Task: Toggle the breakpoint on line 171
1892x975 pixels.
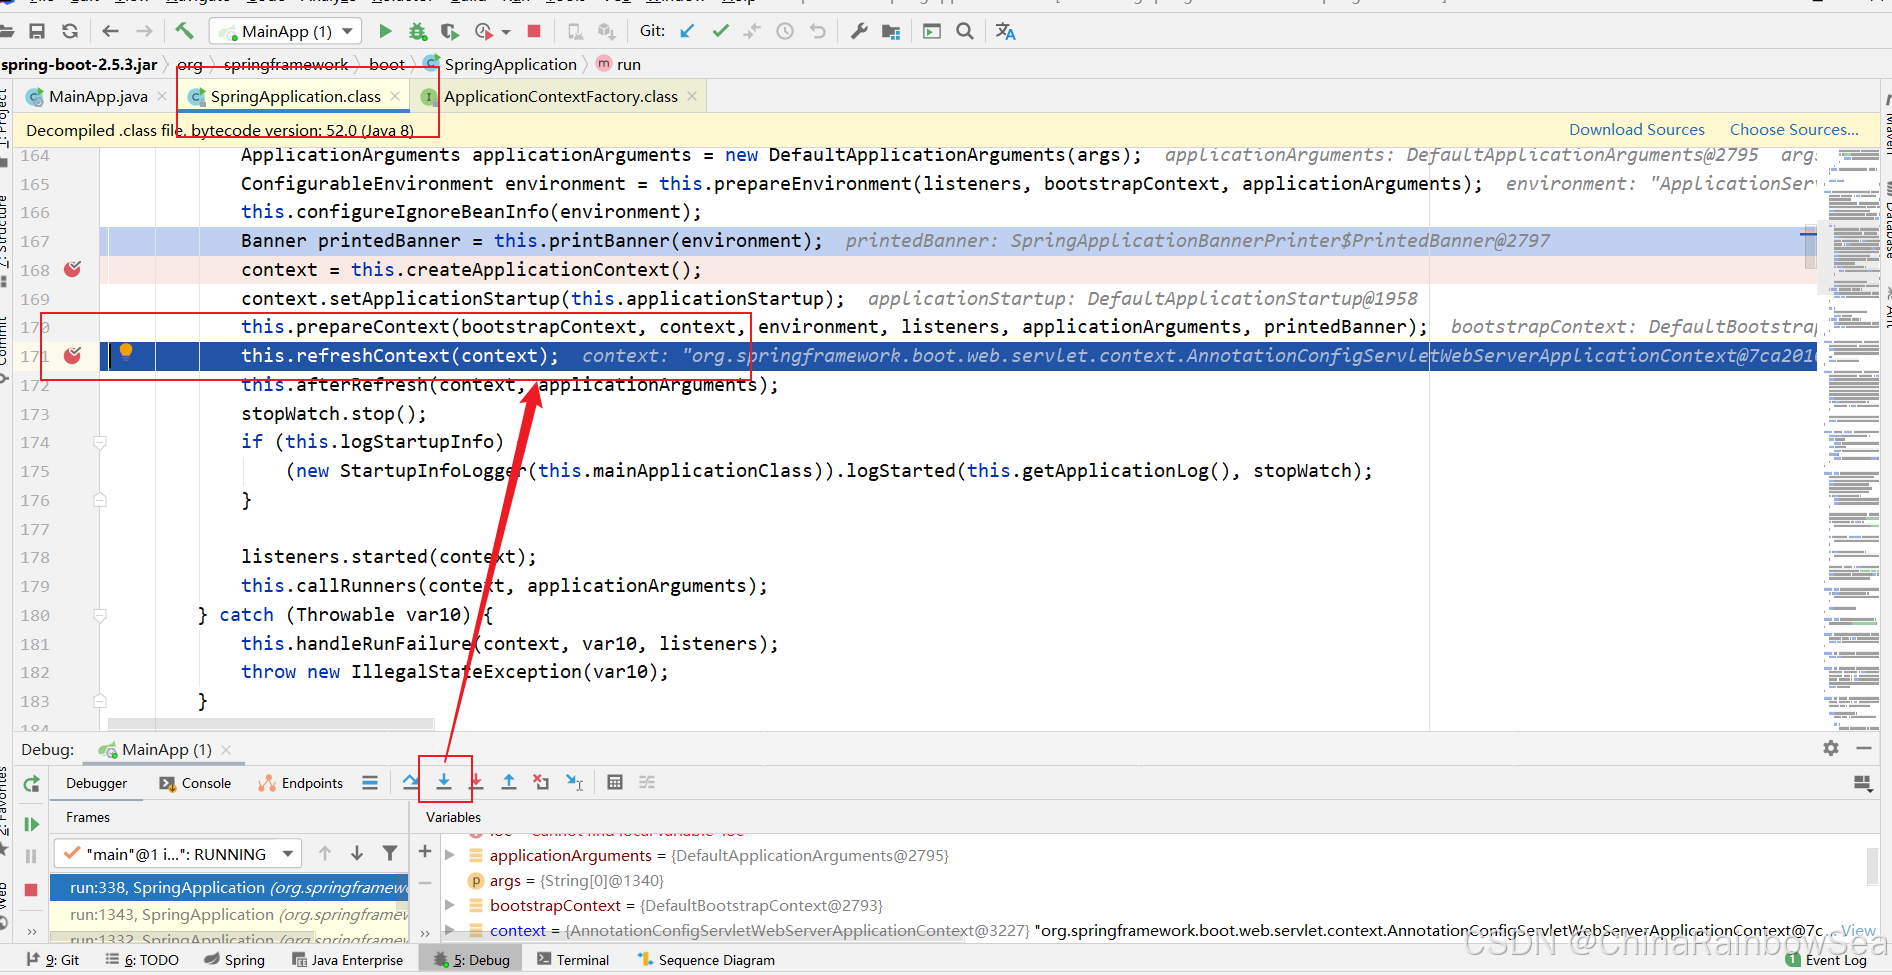Action: click(72, 355)
